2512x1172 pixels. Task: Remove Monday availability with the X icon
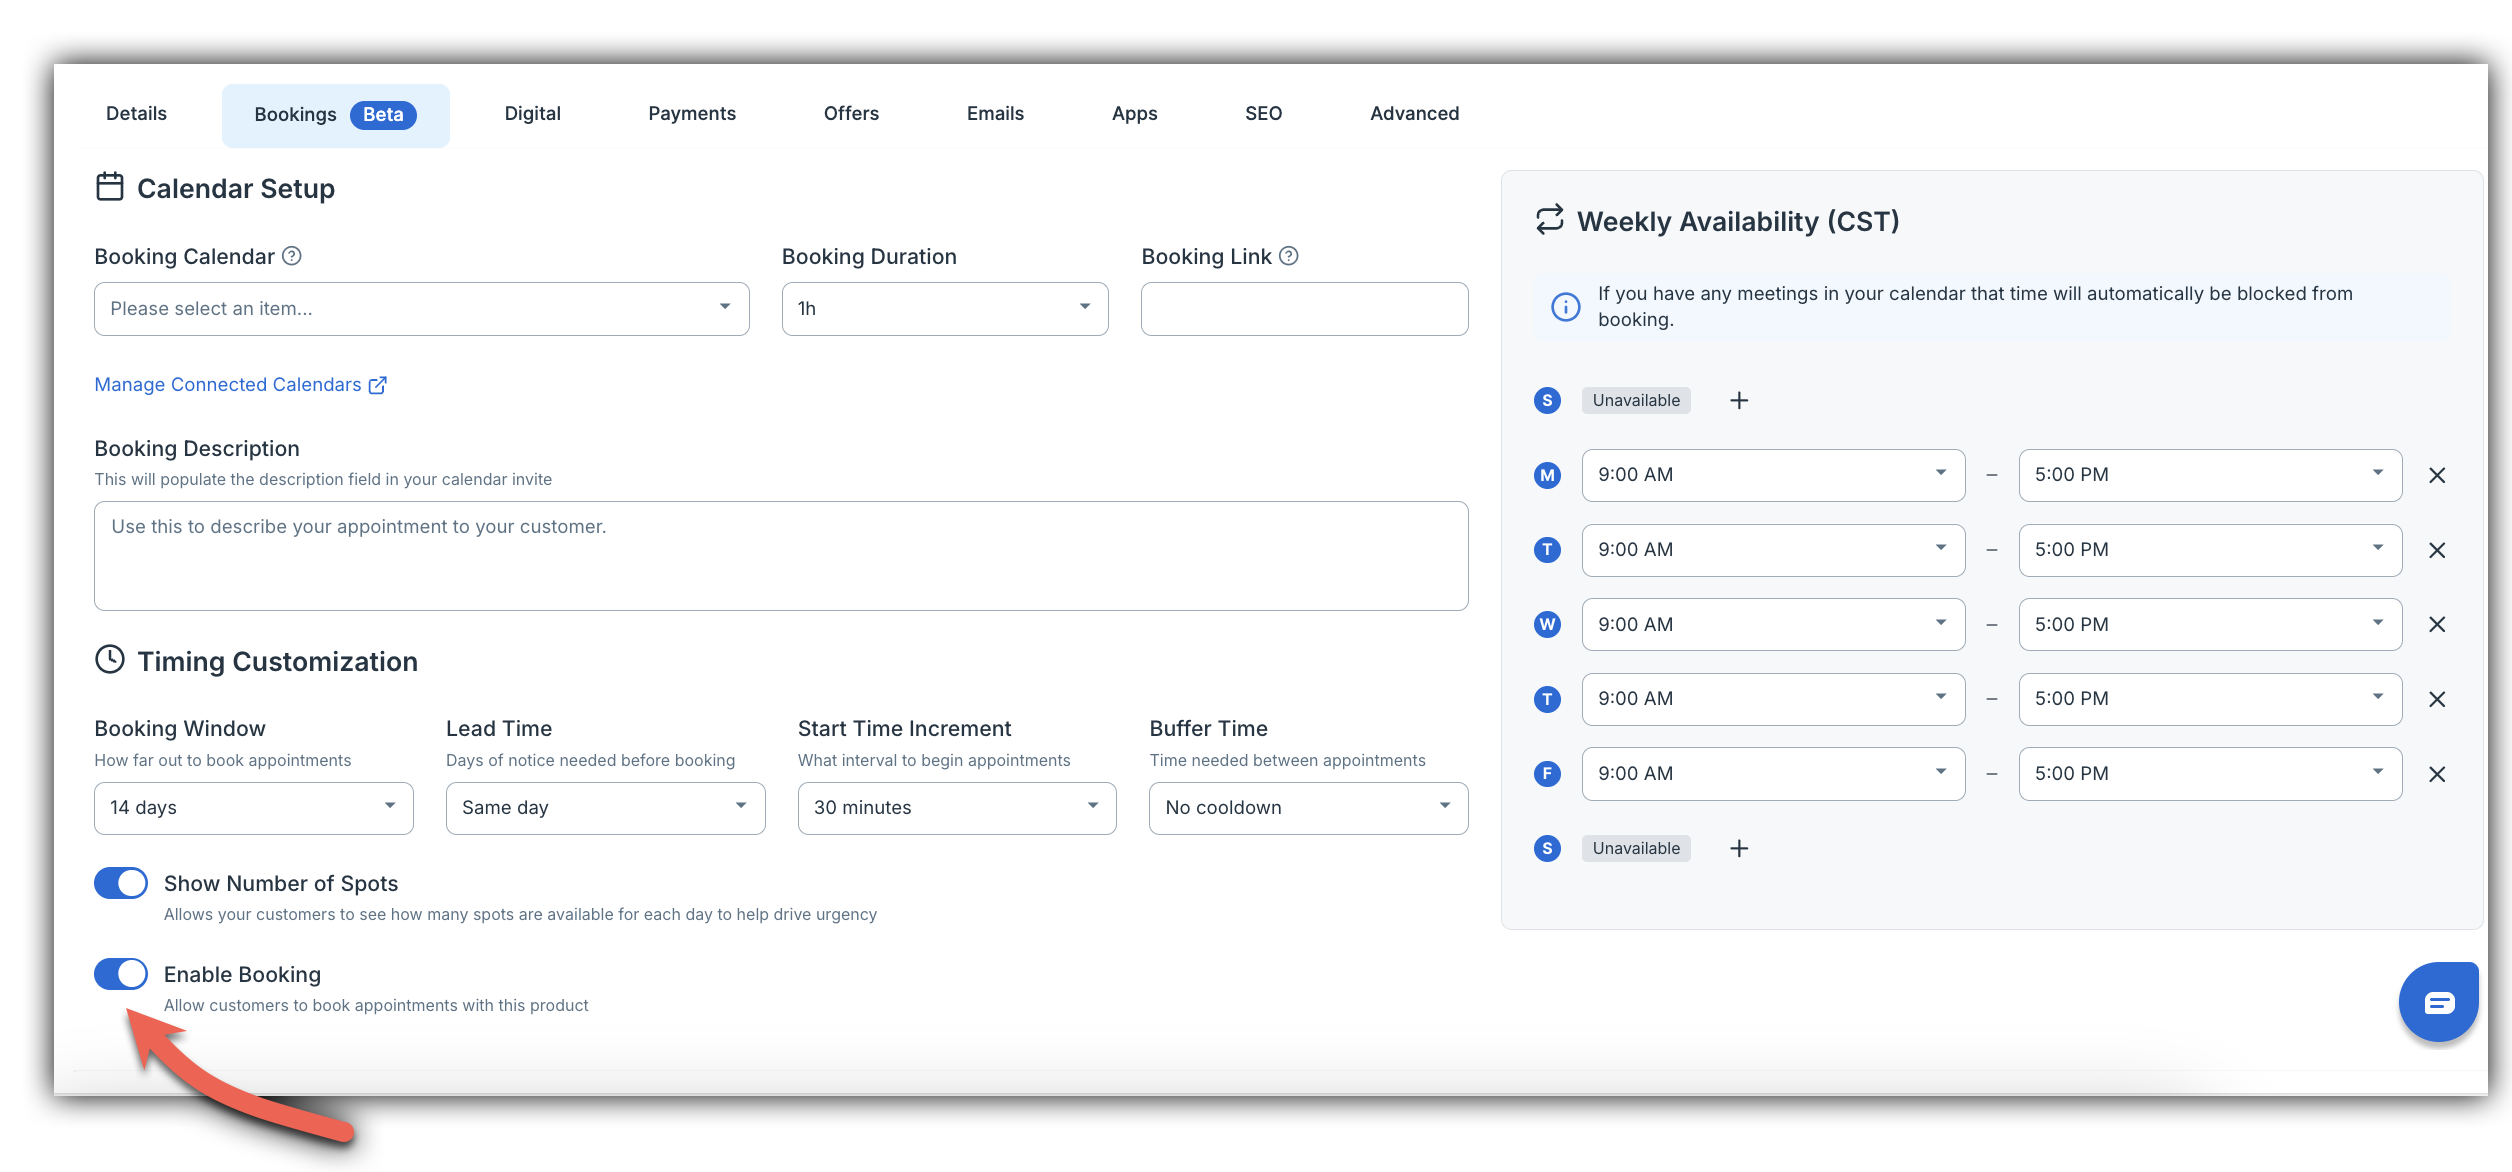2437,476
